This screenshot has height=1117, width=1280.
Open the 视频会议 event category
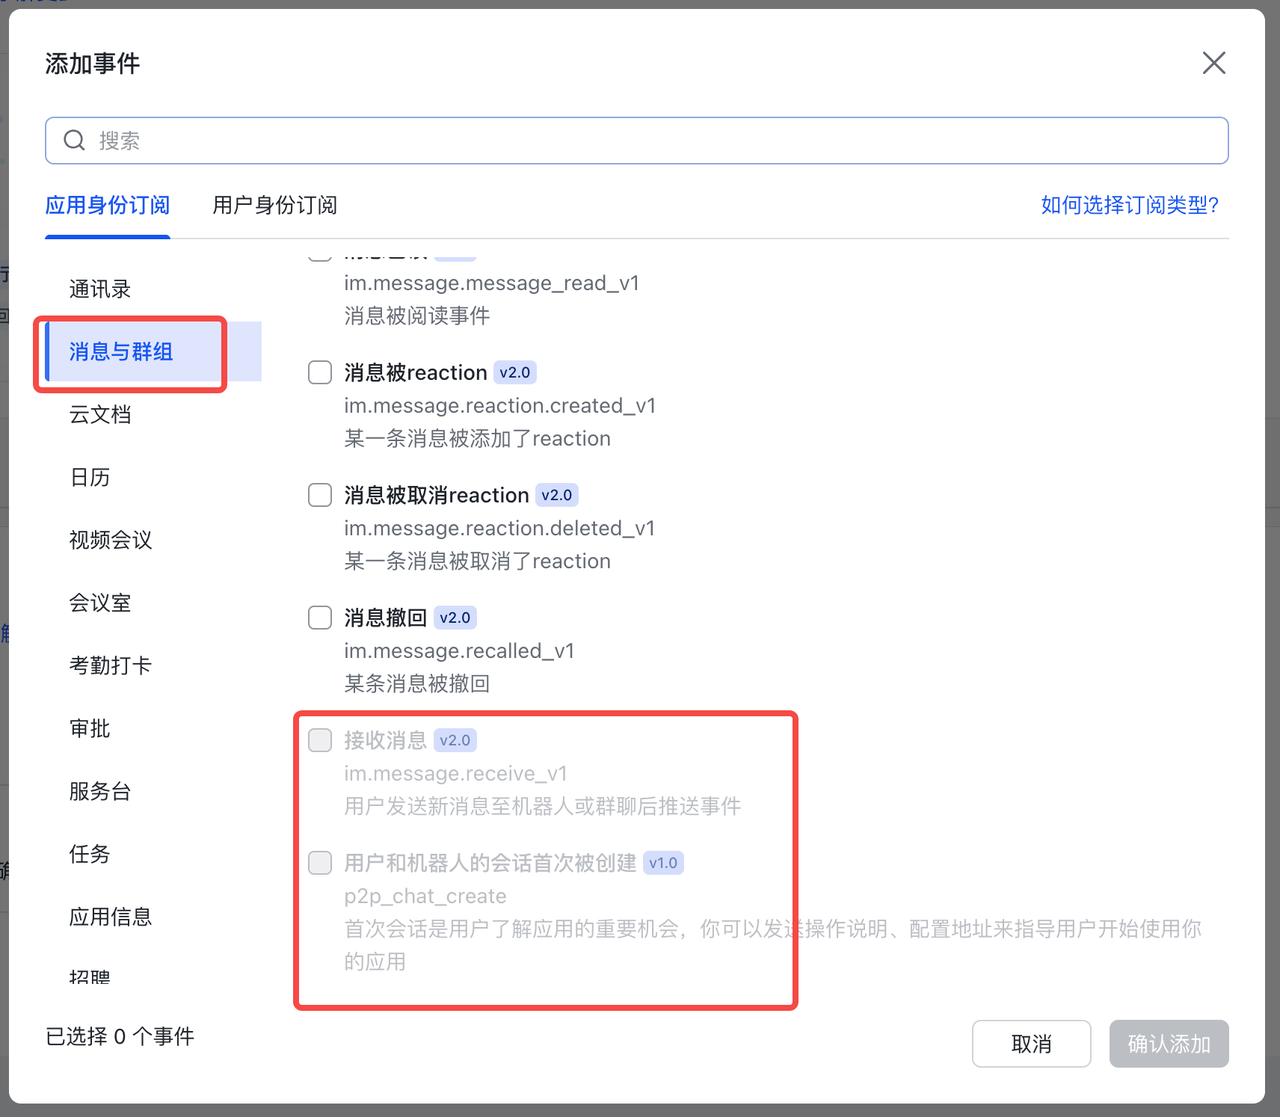coord(110,540)
